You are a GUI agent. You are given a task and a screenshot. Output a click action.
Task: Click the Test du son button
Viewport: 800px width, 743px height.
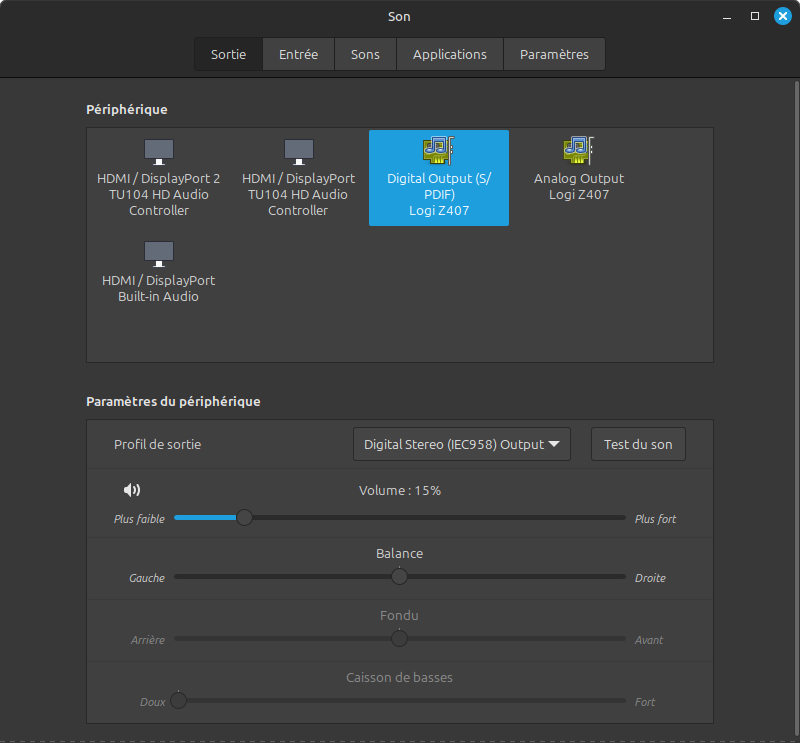point(638,444)
